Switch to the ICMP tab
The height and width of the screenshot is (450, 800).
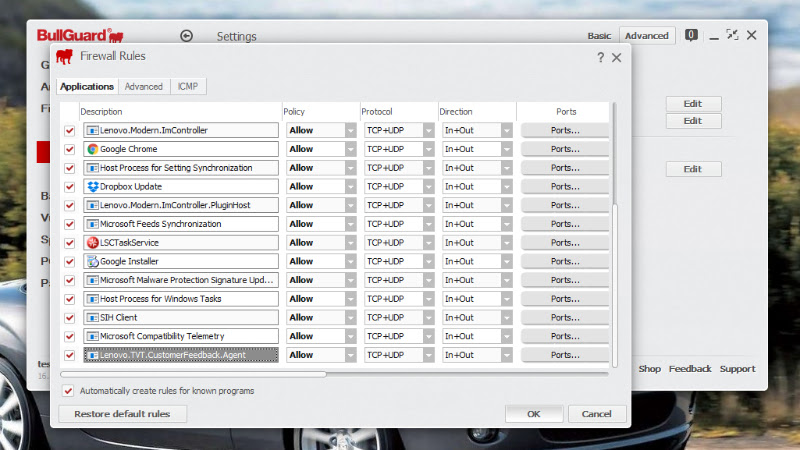point(188,87)
